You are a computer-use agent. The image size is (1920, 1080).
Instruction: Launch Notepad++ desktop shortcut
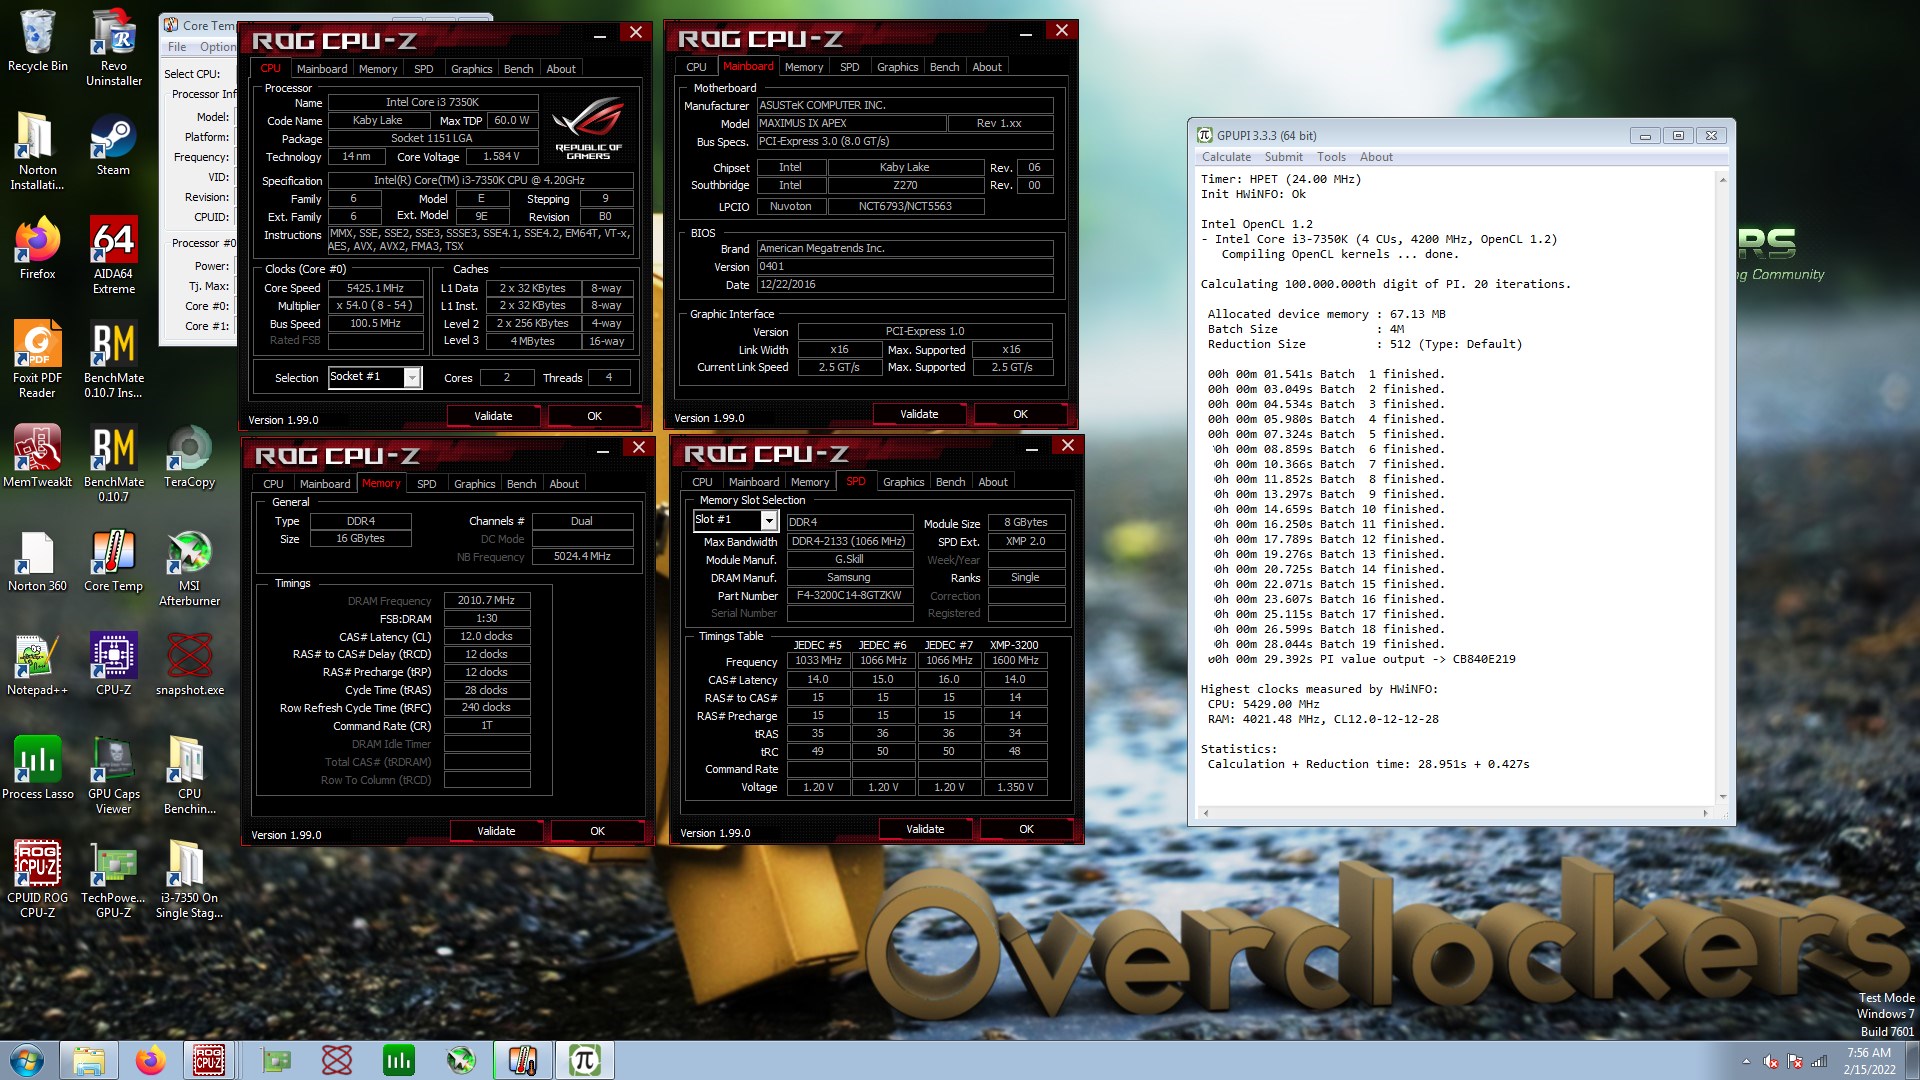[x=38, y=665]
